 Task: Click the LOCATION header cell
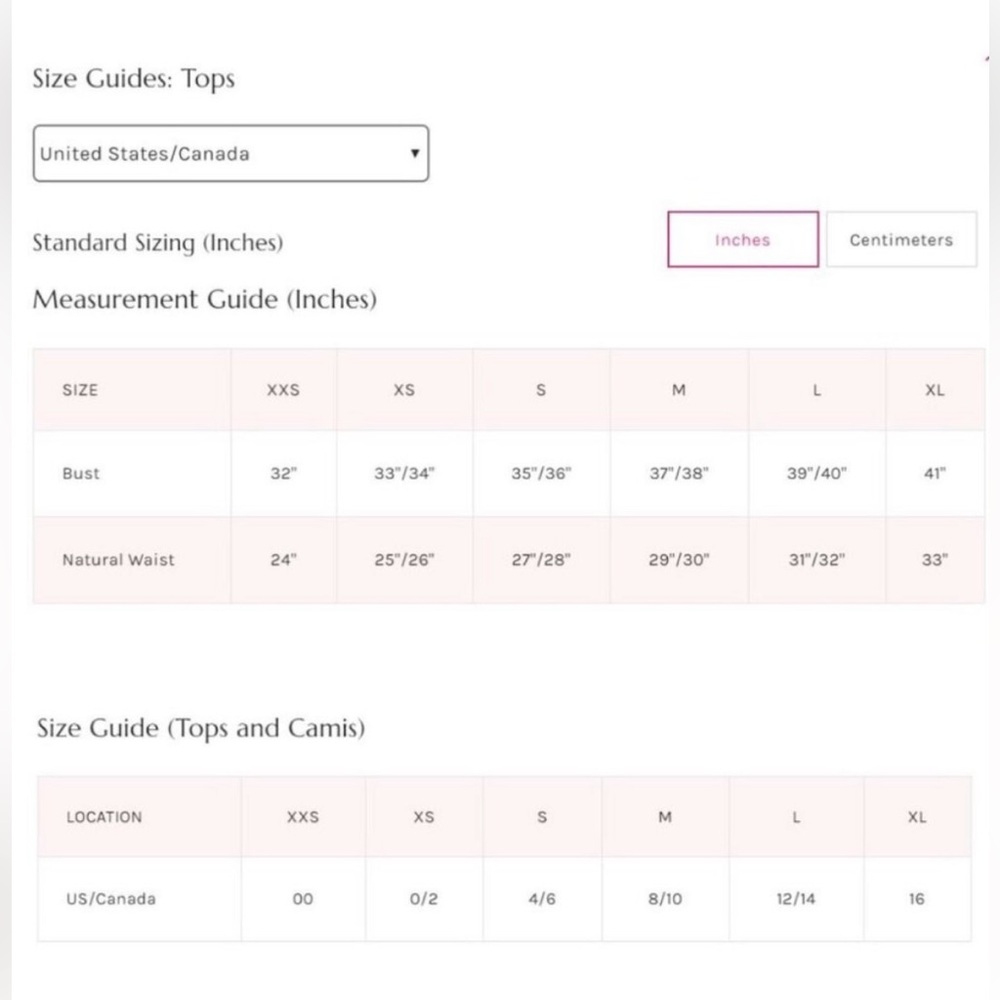140,817
